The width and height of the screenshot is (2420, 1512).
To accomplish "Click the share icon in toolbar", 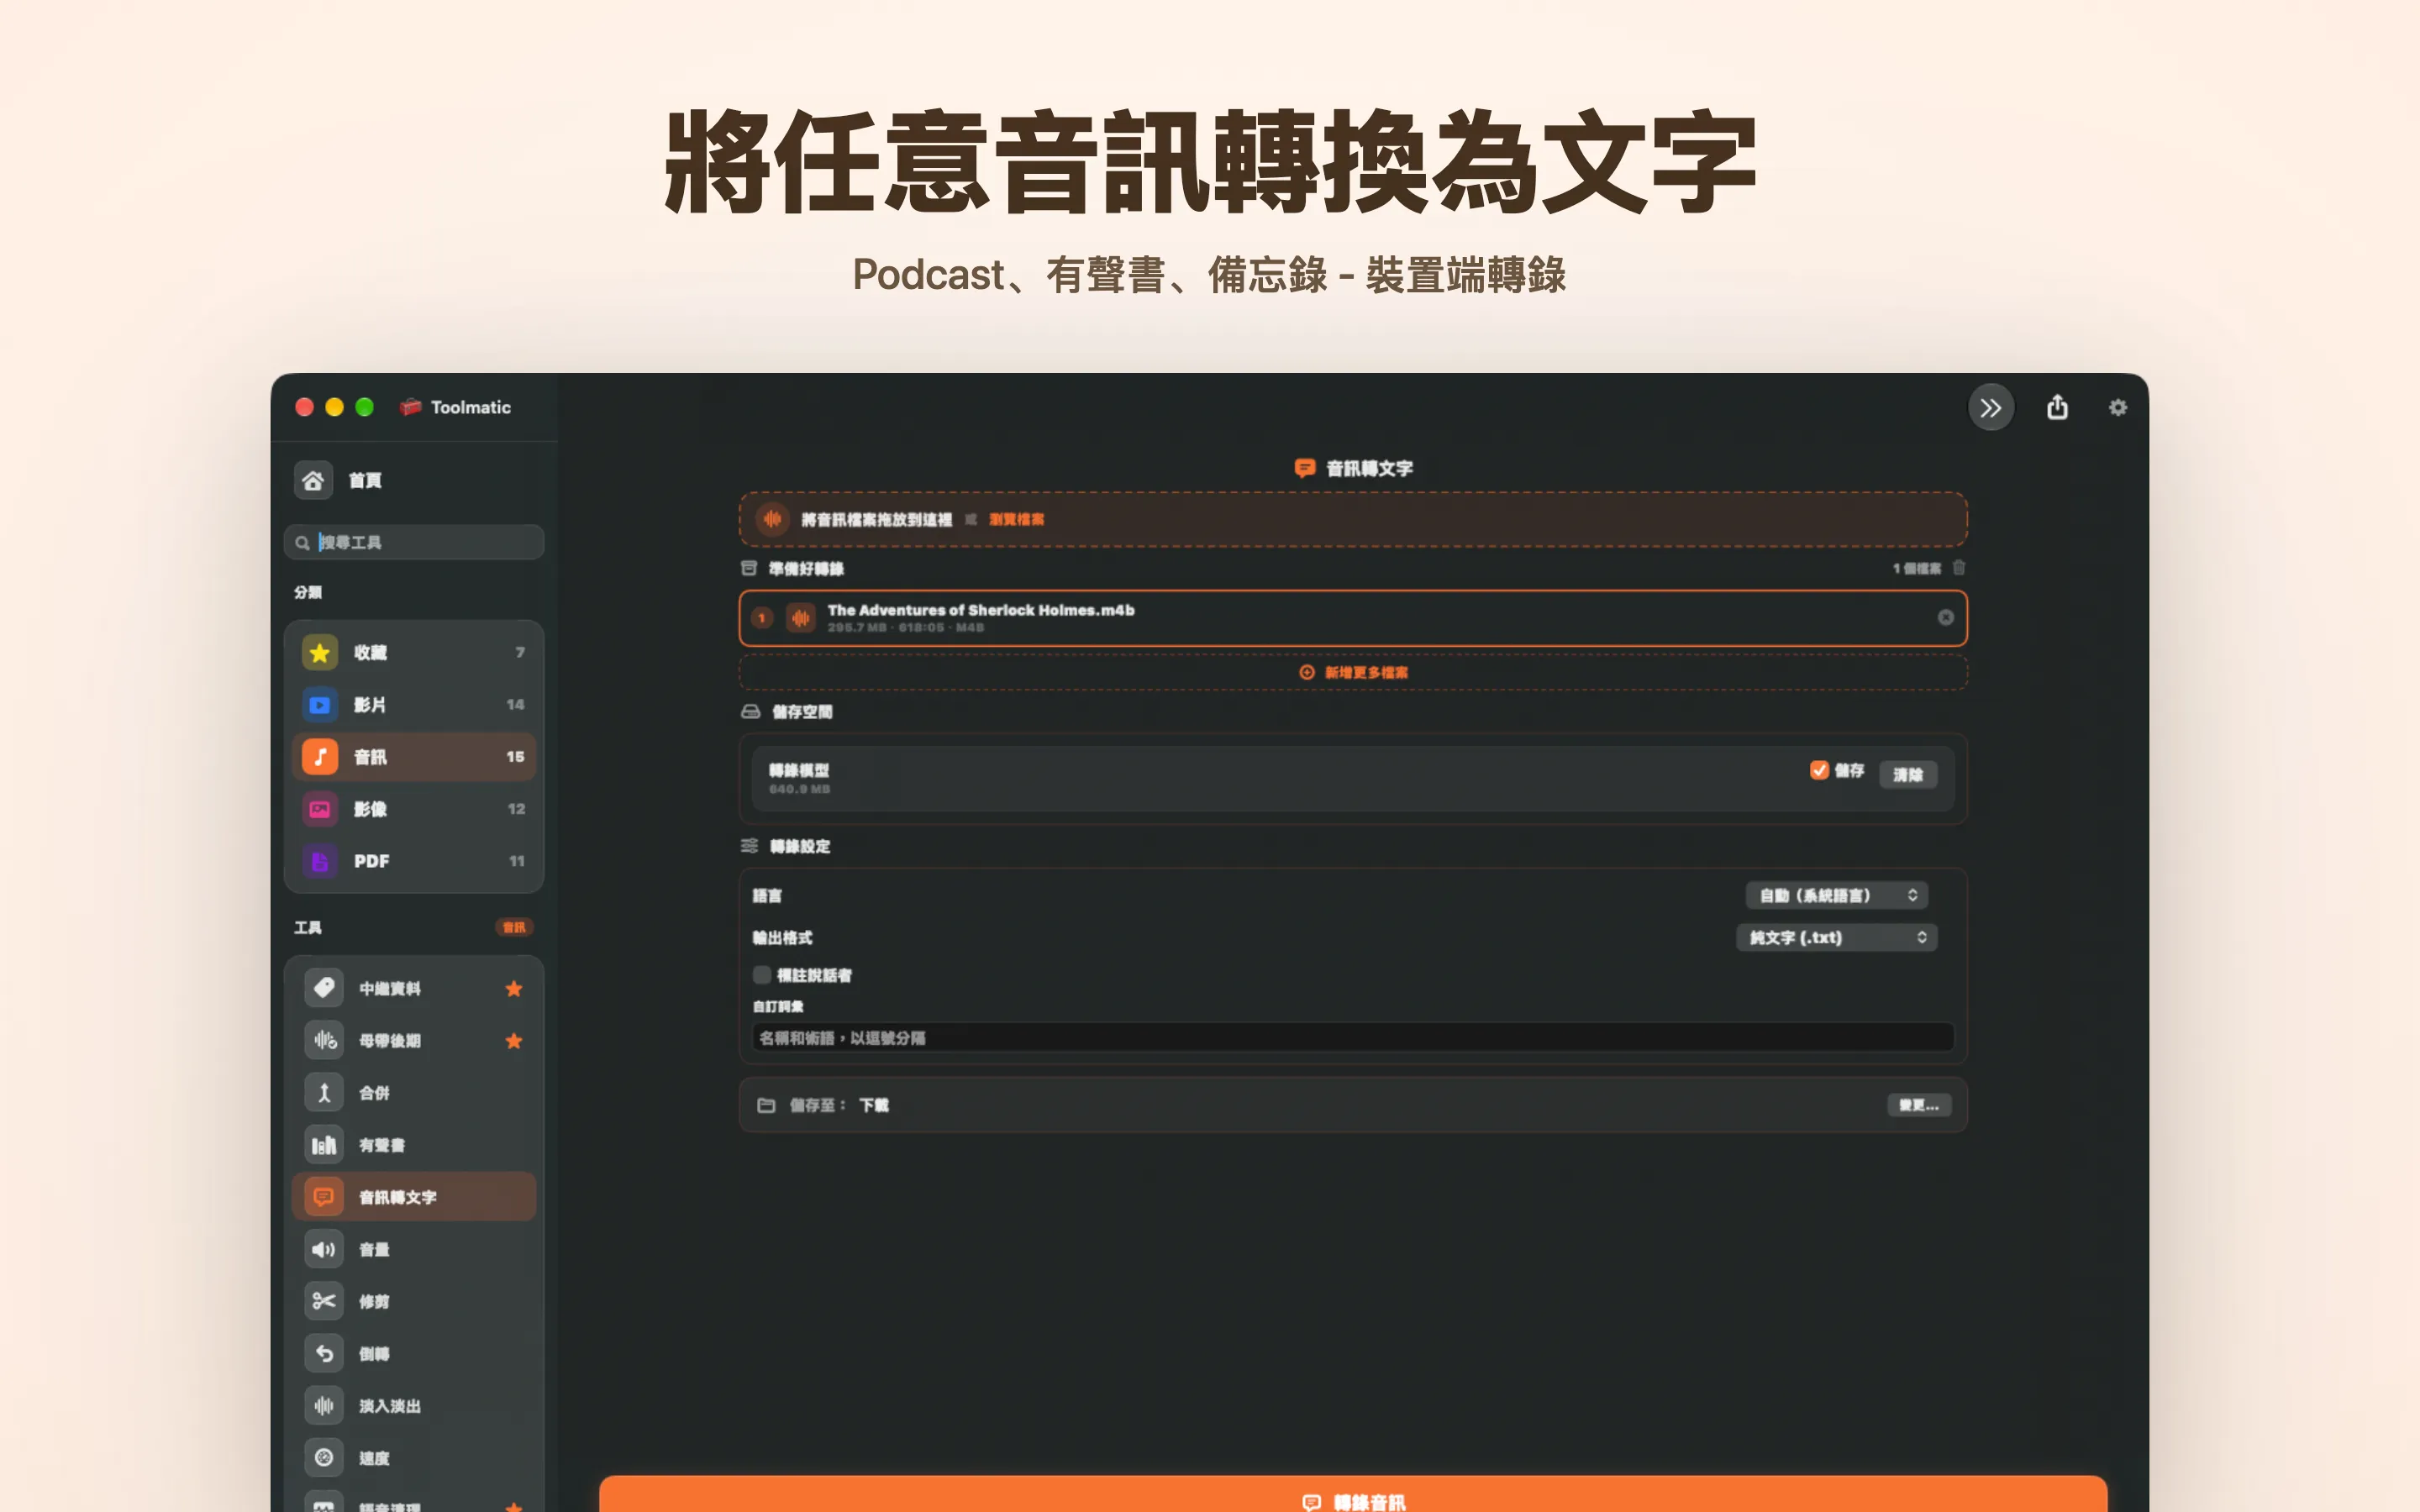I will click(2057, 407).
